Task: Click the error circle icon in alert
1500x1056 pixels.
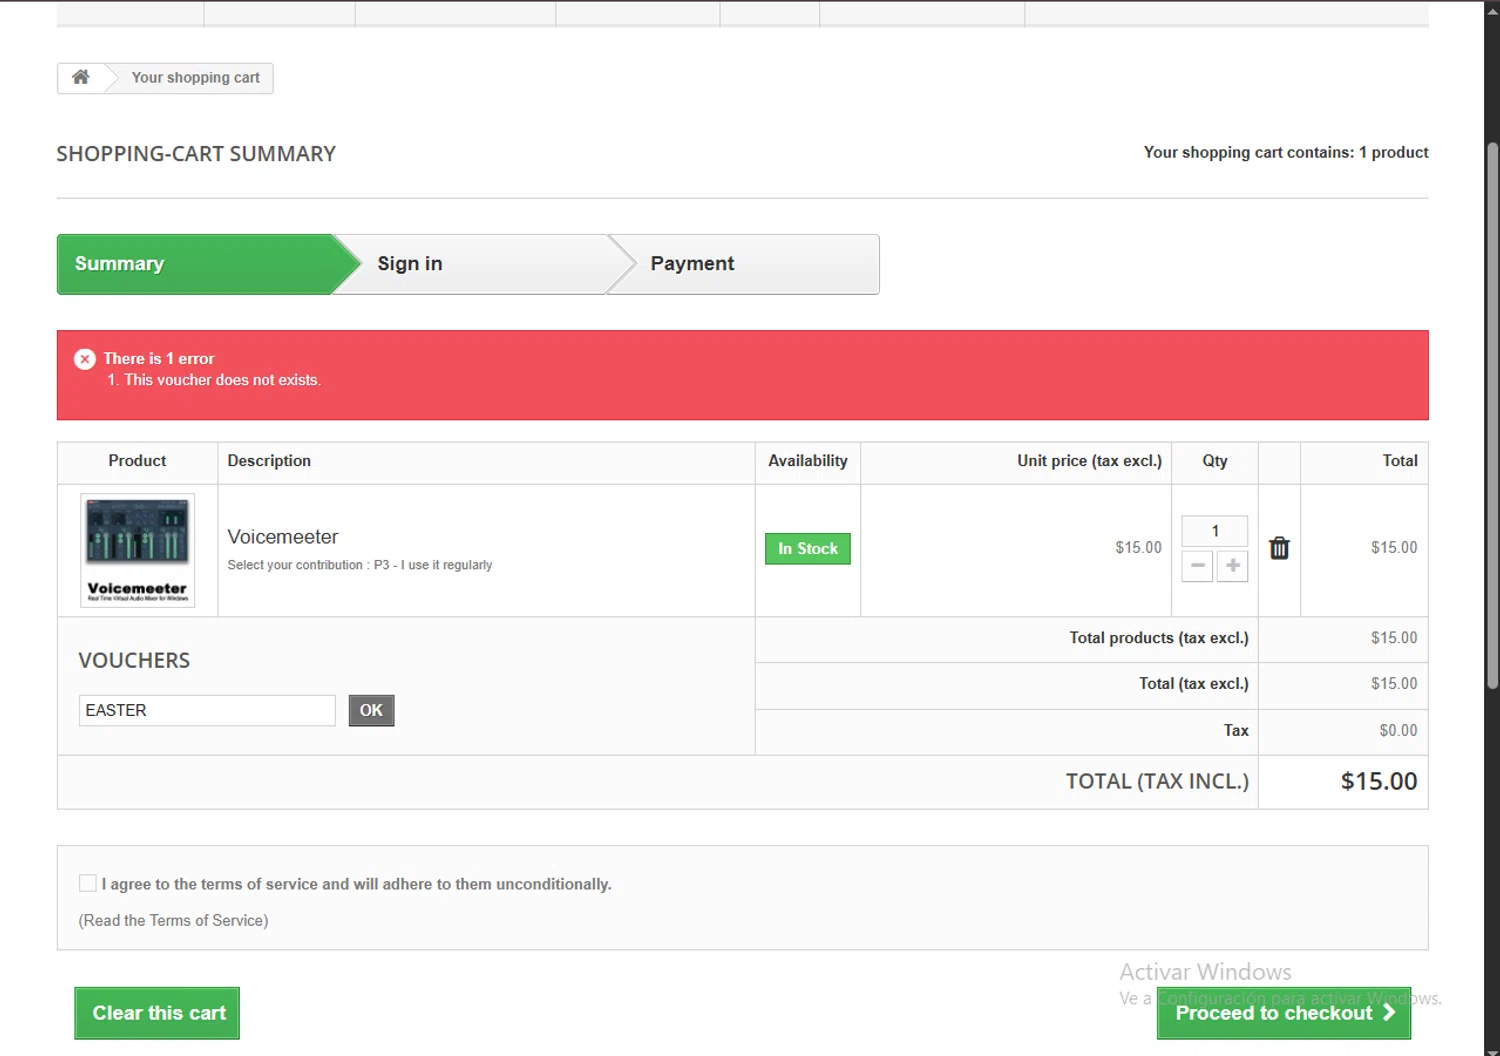Action: [85, 359]
